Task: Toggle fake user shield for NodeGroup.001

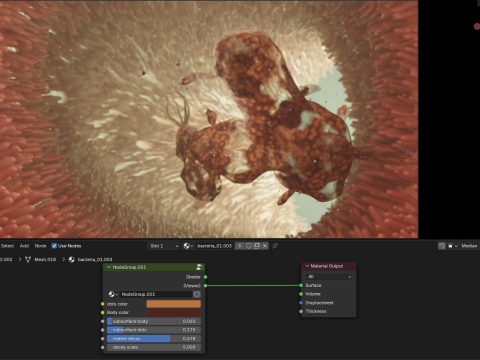Action: (x=197, y=294)
